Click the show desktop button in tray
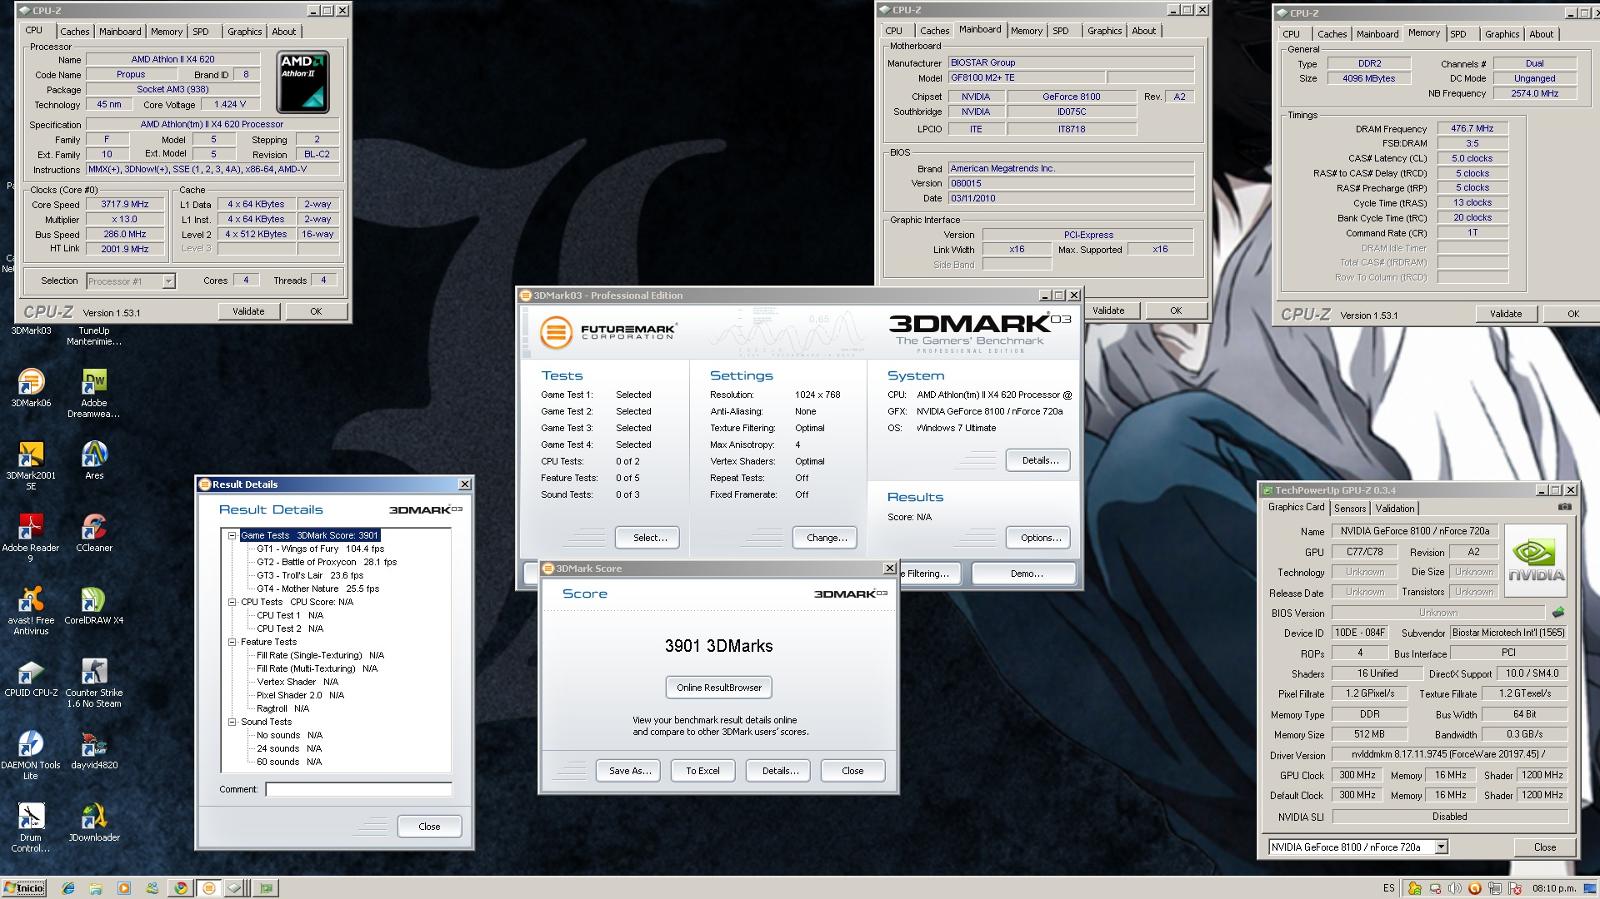The width and height of the screenshot is (1600, 899). [1591, 888]
